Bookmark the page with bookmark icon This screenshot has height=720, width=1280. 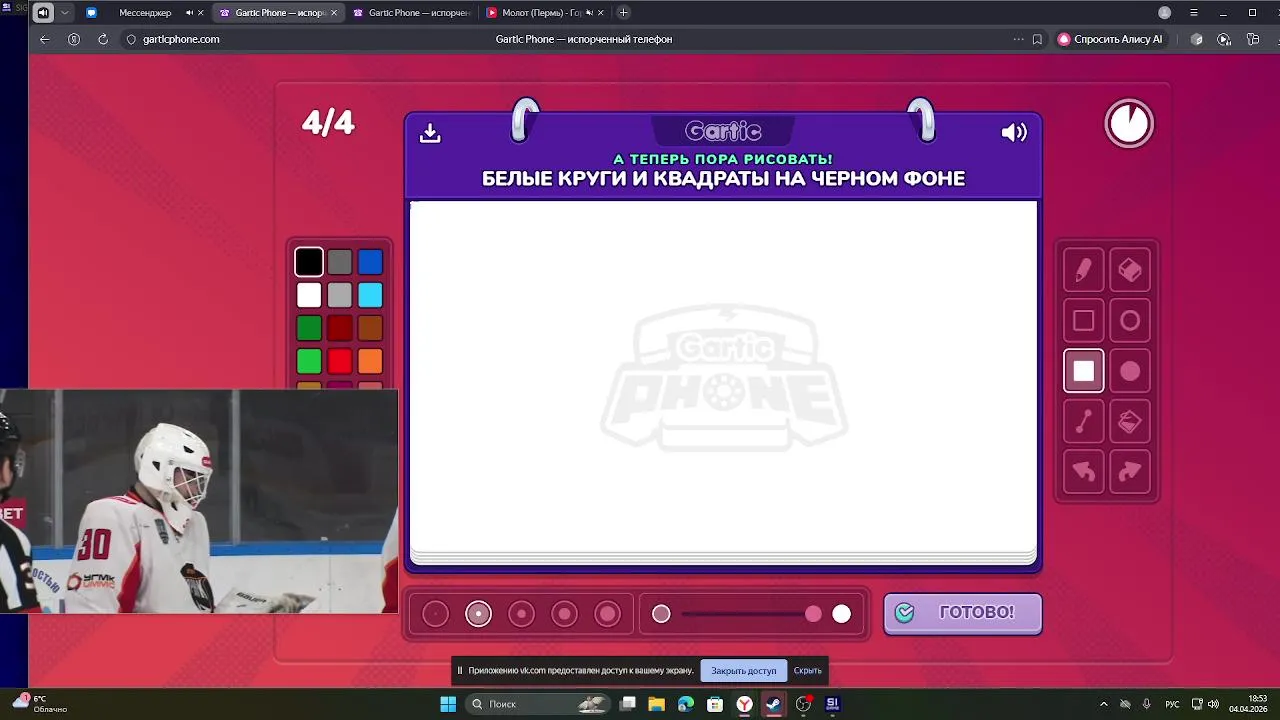pyautogui.click(x=1037, y=39)
